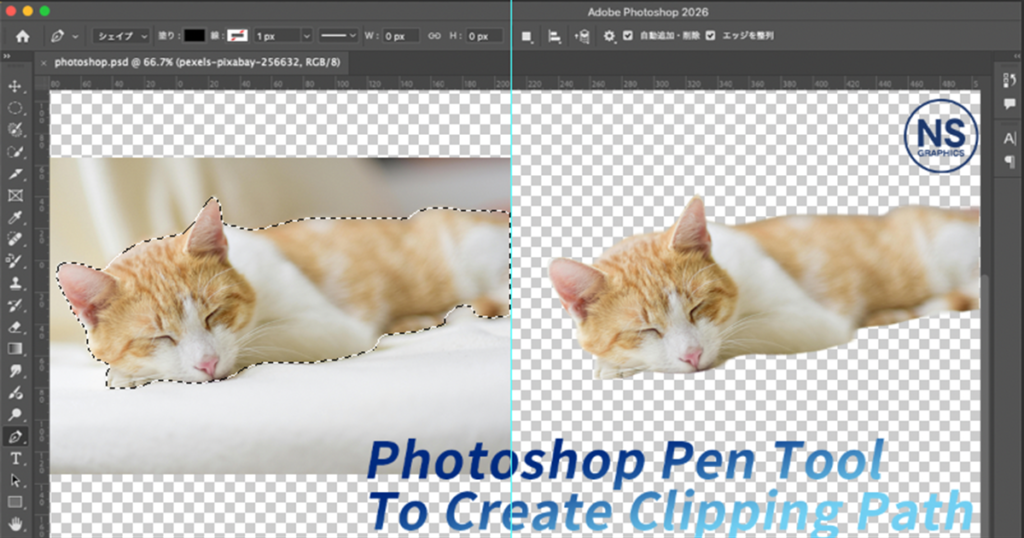
Task: Select the Frame tool in toolbar
Action: [15, 196]
